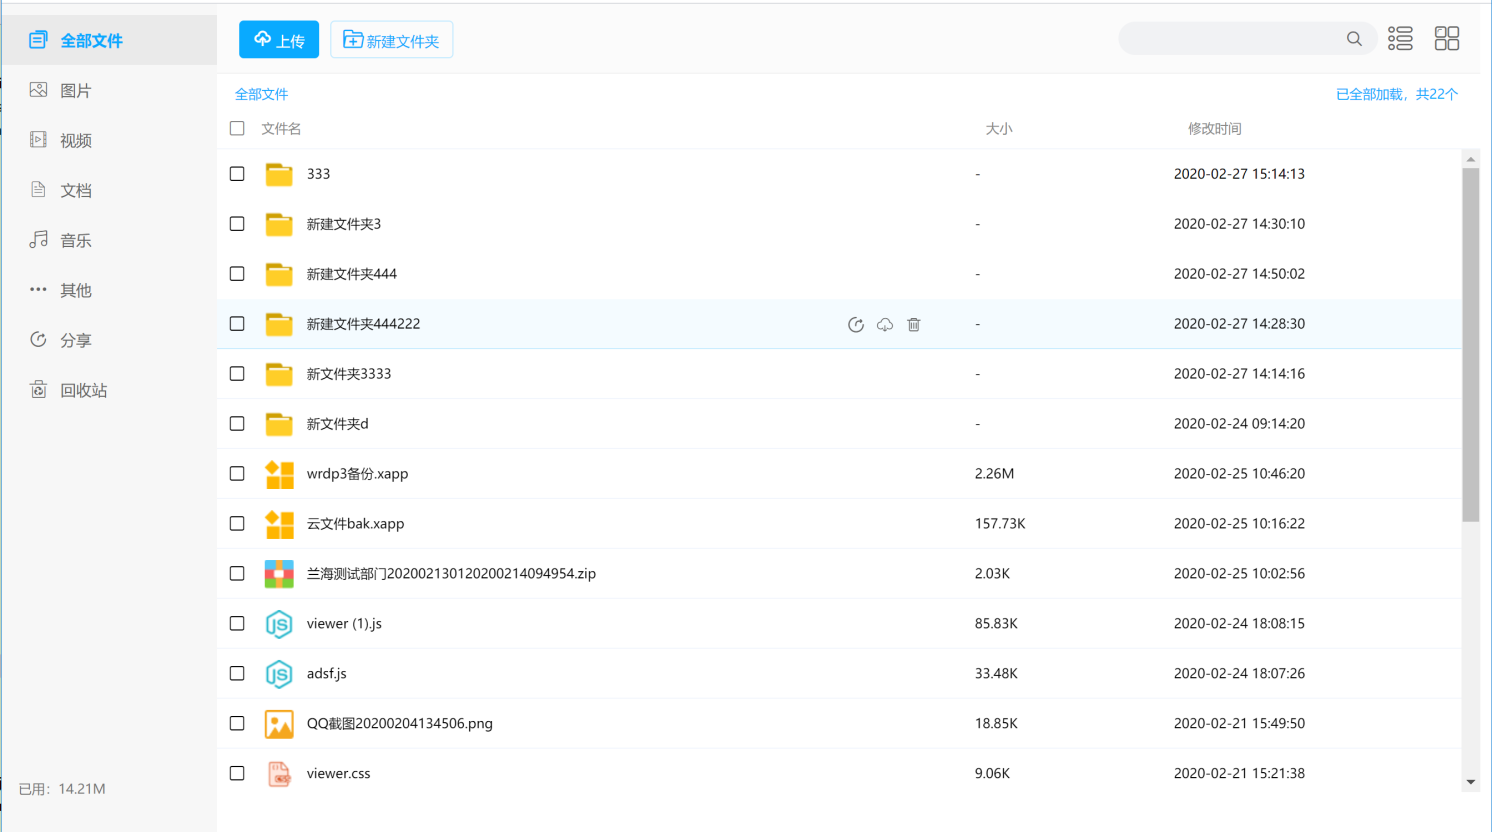Image resolution: width=1492 pixels, height=832 pixels.
Task: Click the wrdp3备份.xapp file icon
Action: pos(279,474)
